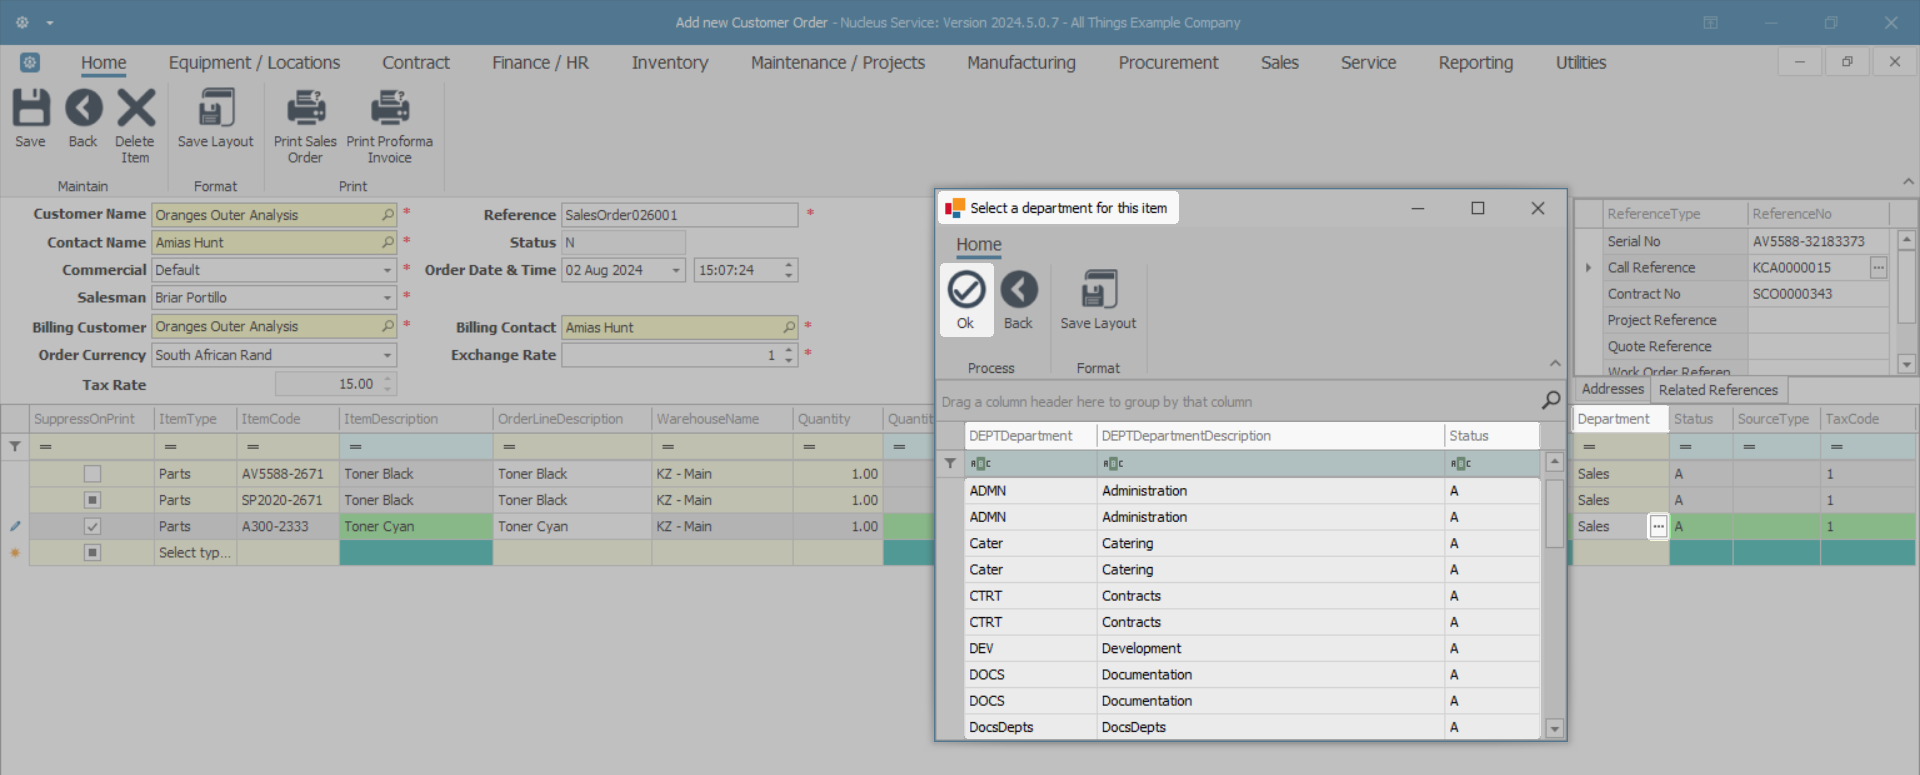Open the Inventory menu tab
1920x775 pixels.
669,63
